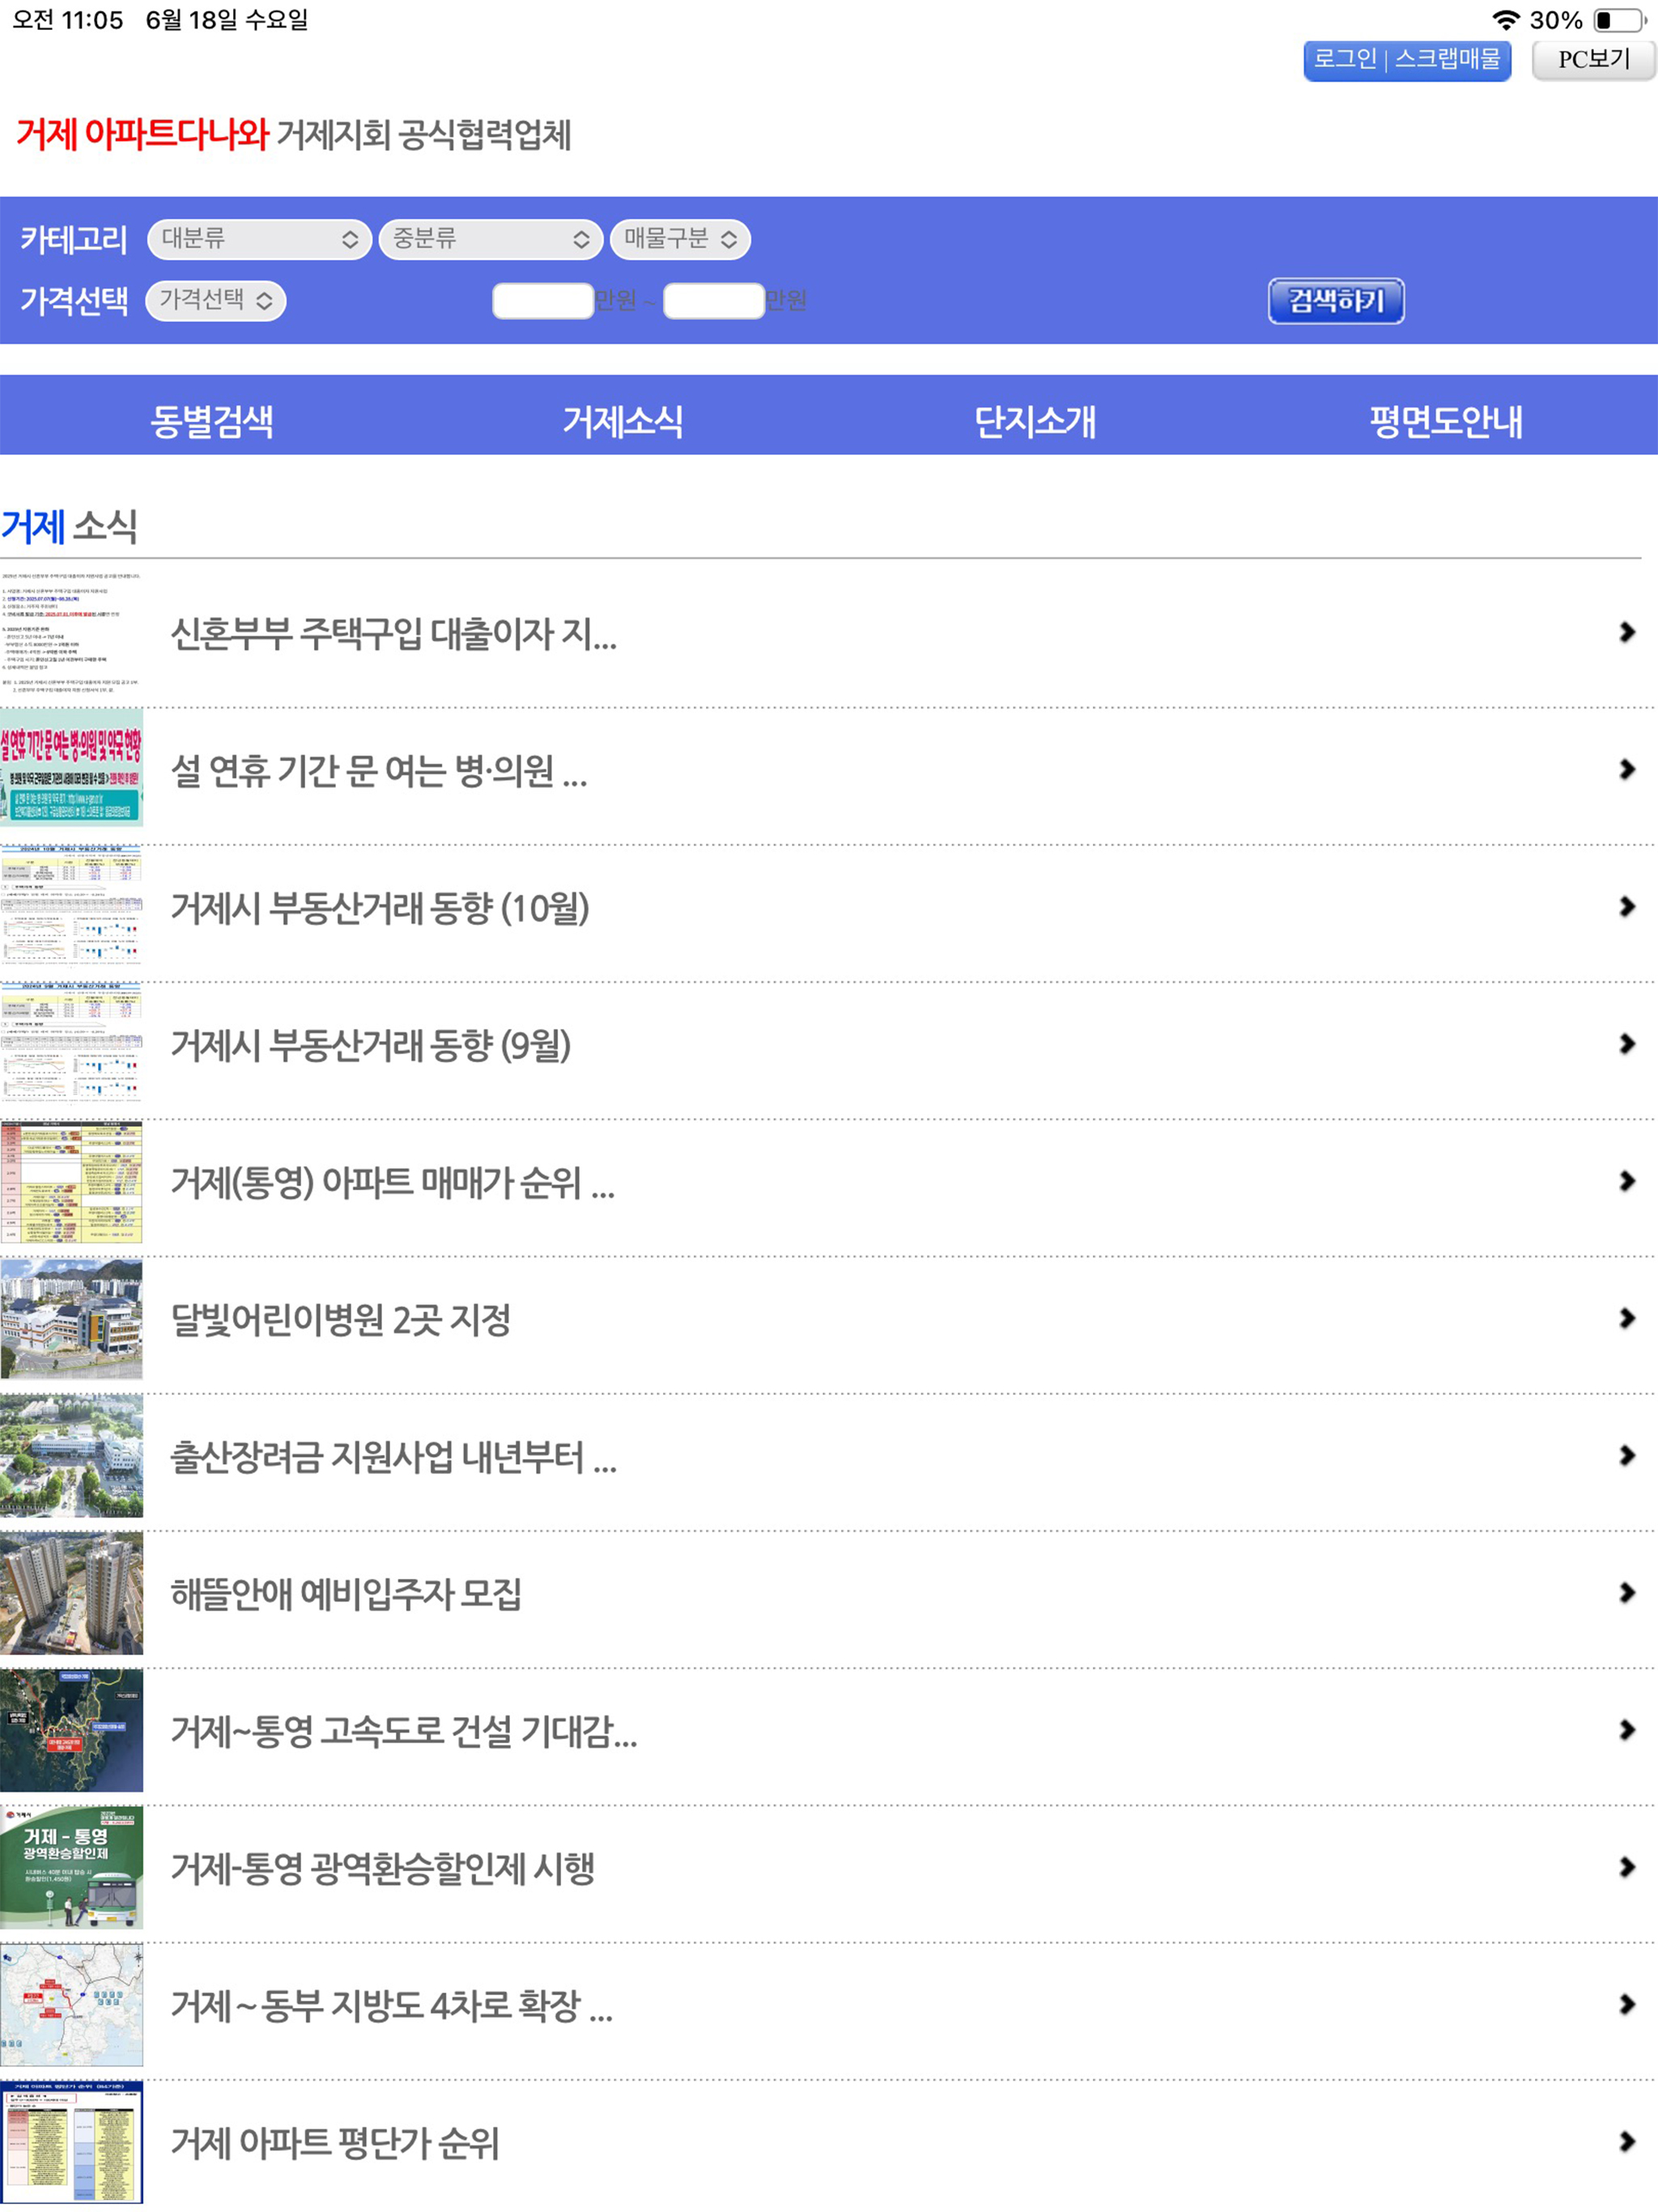Open the 중분류 category dropdown
The height and width of the screenshot is (2212, 1658).
[490, 239]
